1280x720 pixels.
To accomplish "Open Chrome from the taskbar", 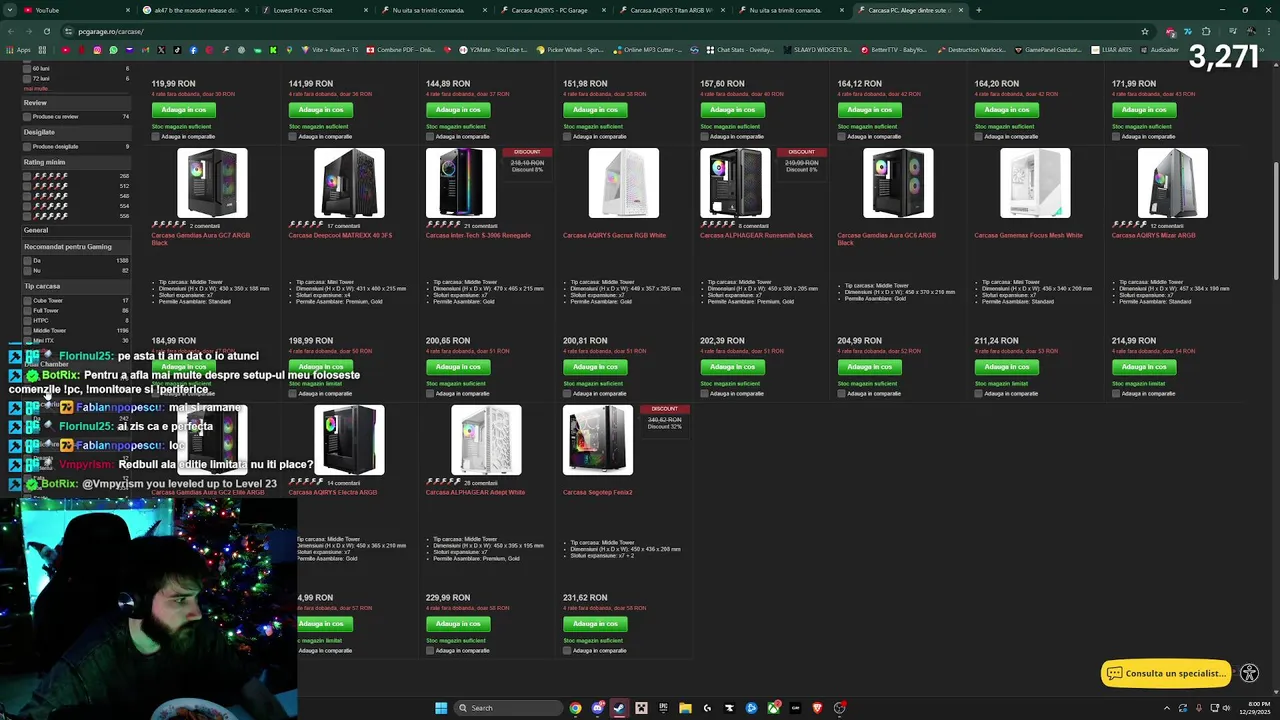I will point(575,708).
